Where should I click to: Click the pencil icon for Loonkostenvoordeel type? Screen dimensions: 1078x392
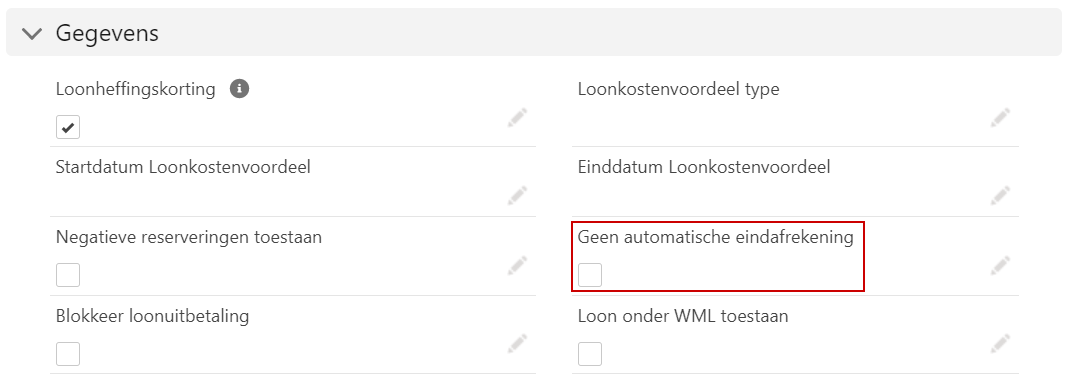(1000, 118)
